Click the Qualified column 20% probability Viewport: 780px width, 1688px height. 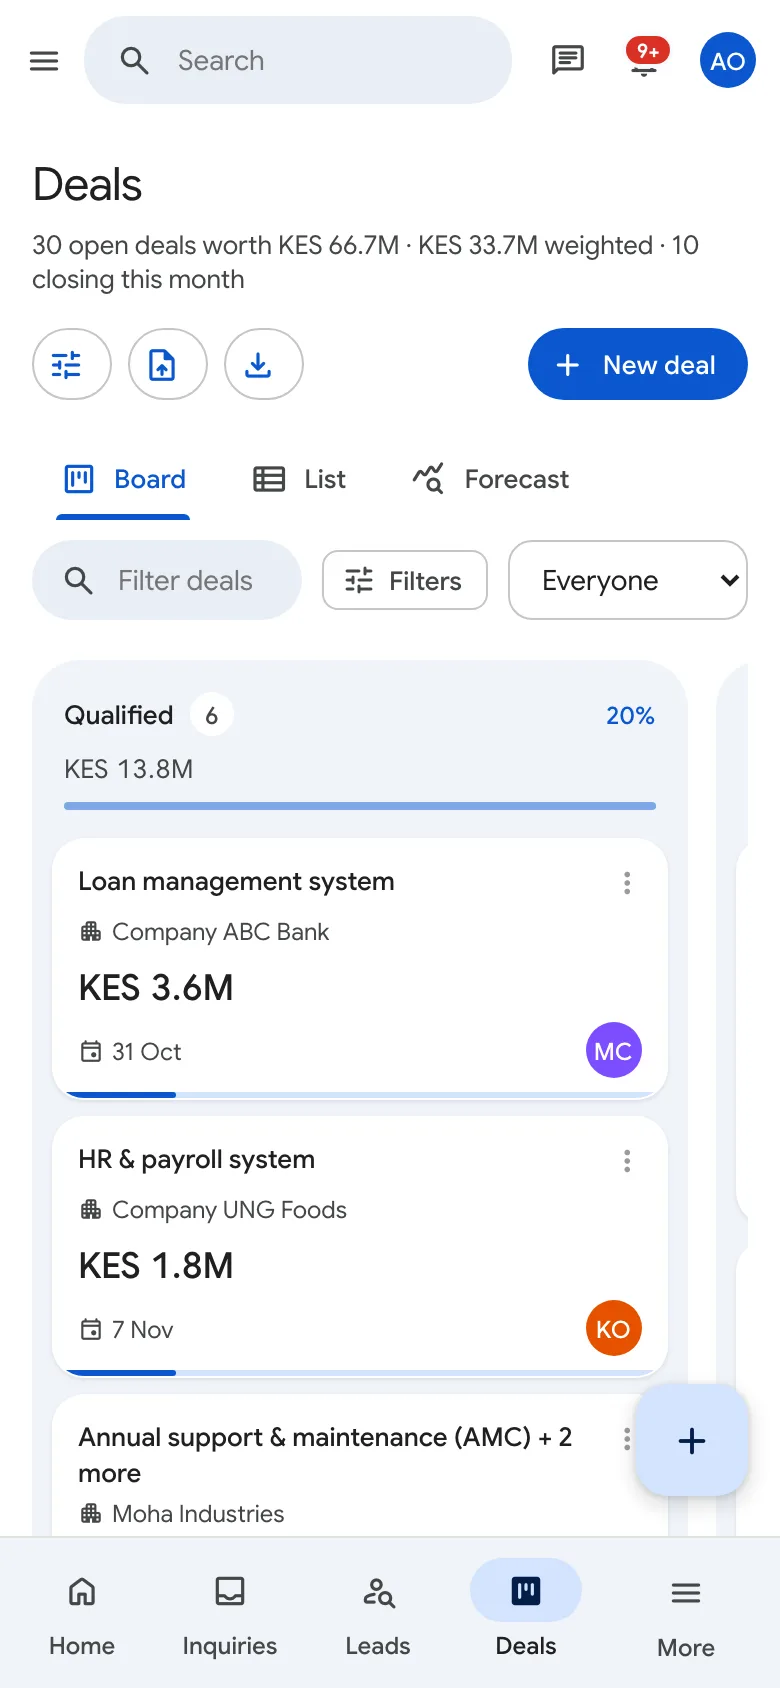click(630, 716)
